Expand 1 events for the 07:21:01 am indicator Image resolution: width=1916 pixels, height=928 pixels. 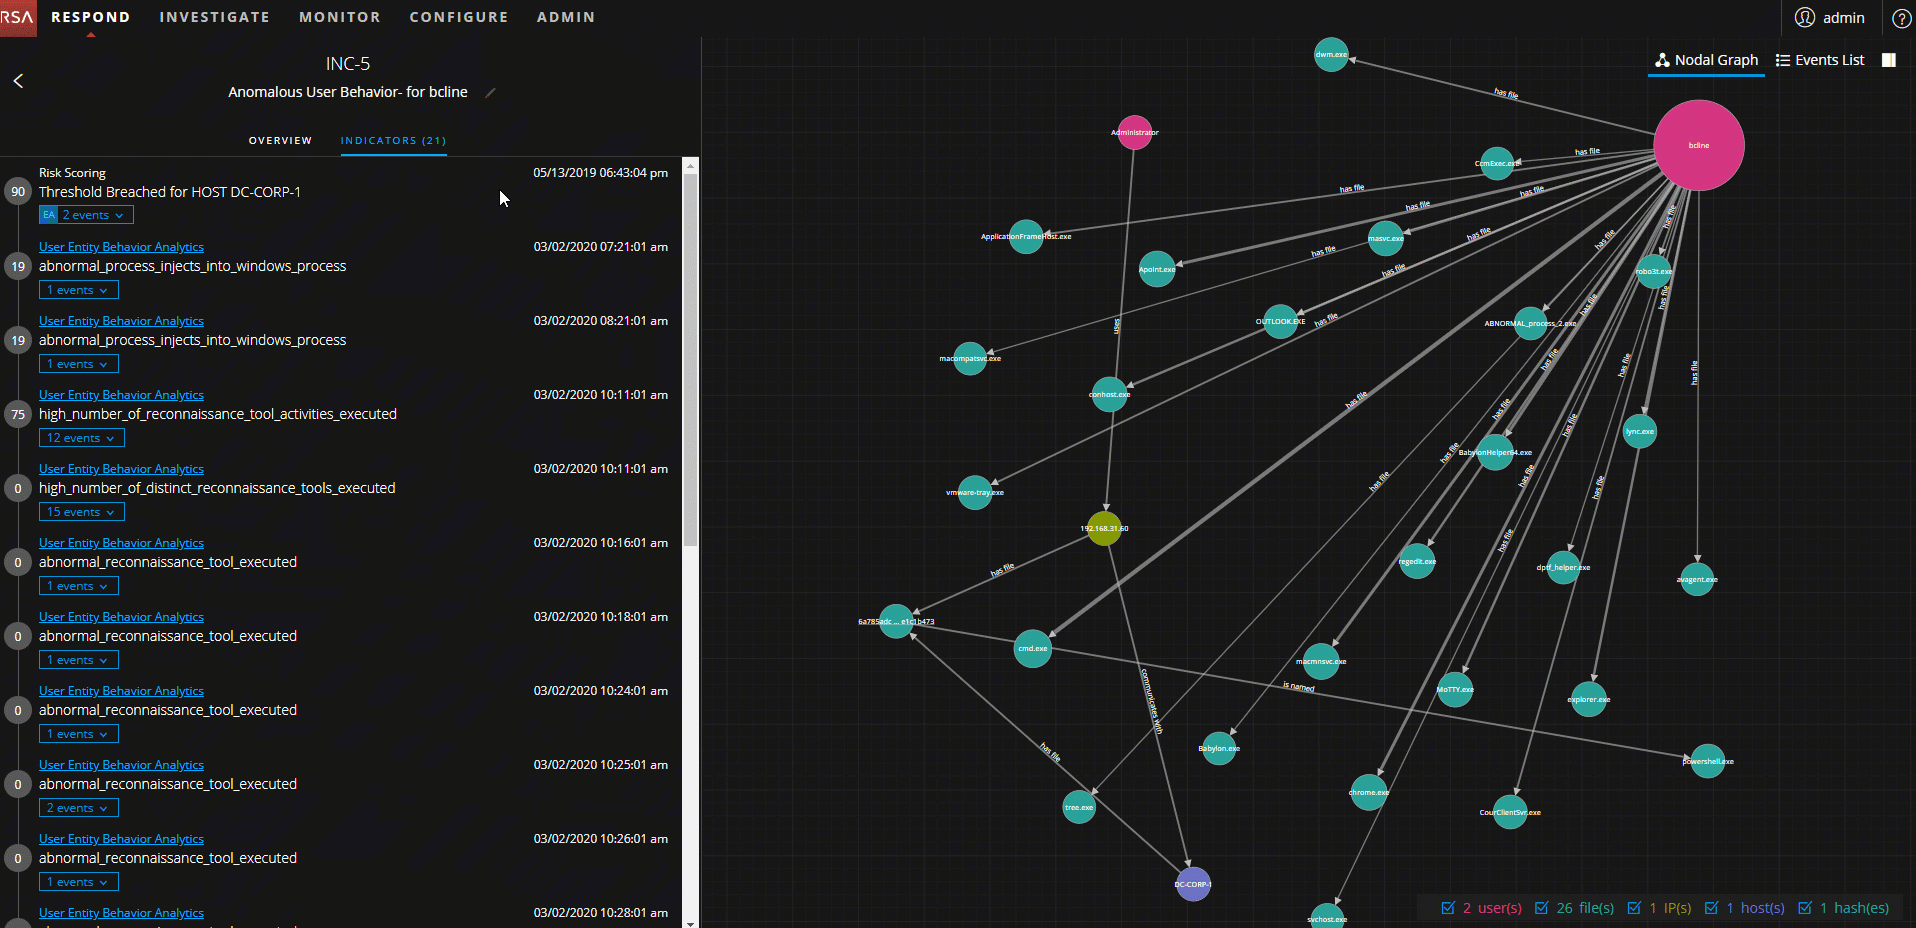tap(79, 290)
